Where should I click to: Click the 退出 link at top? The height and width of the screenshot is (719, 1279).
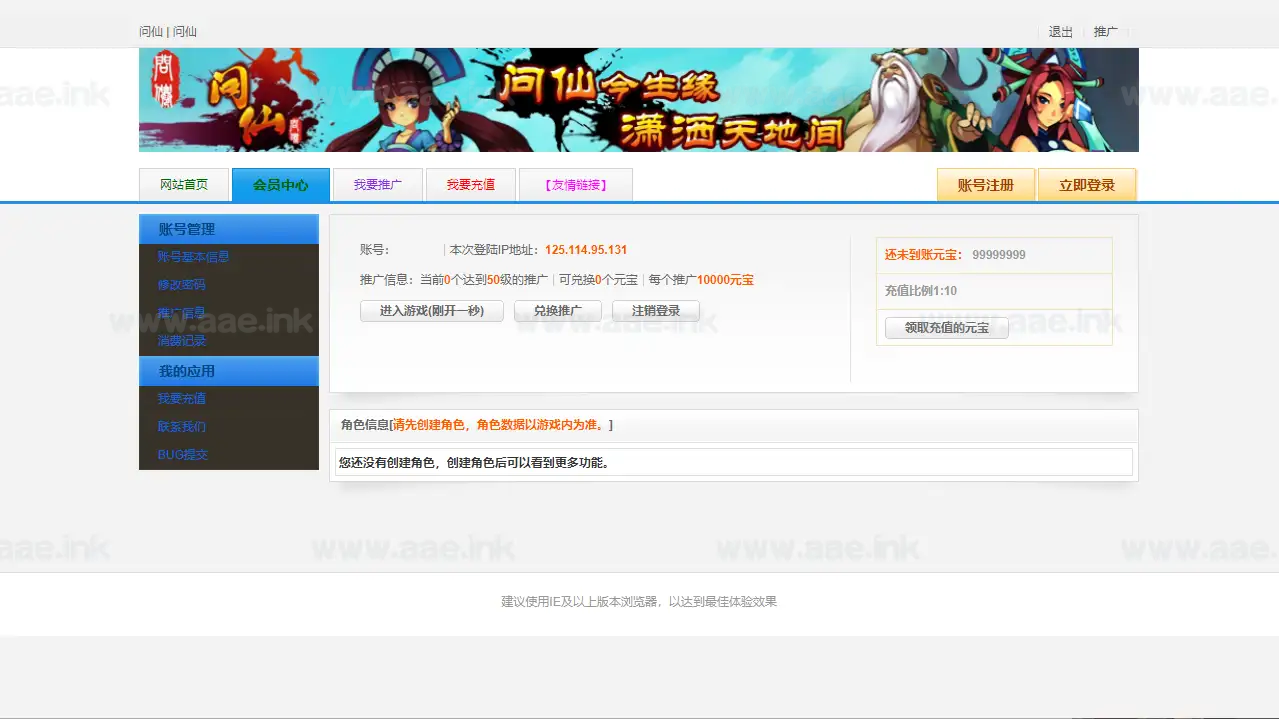[1060, 32]
